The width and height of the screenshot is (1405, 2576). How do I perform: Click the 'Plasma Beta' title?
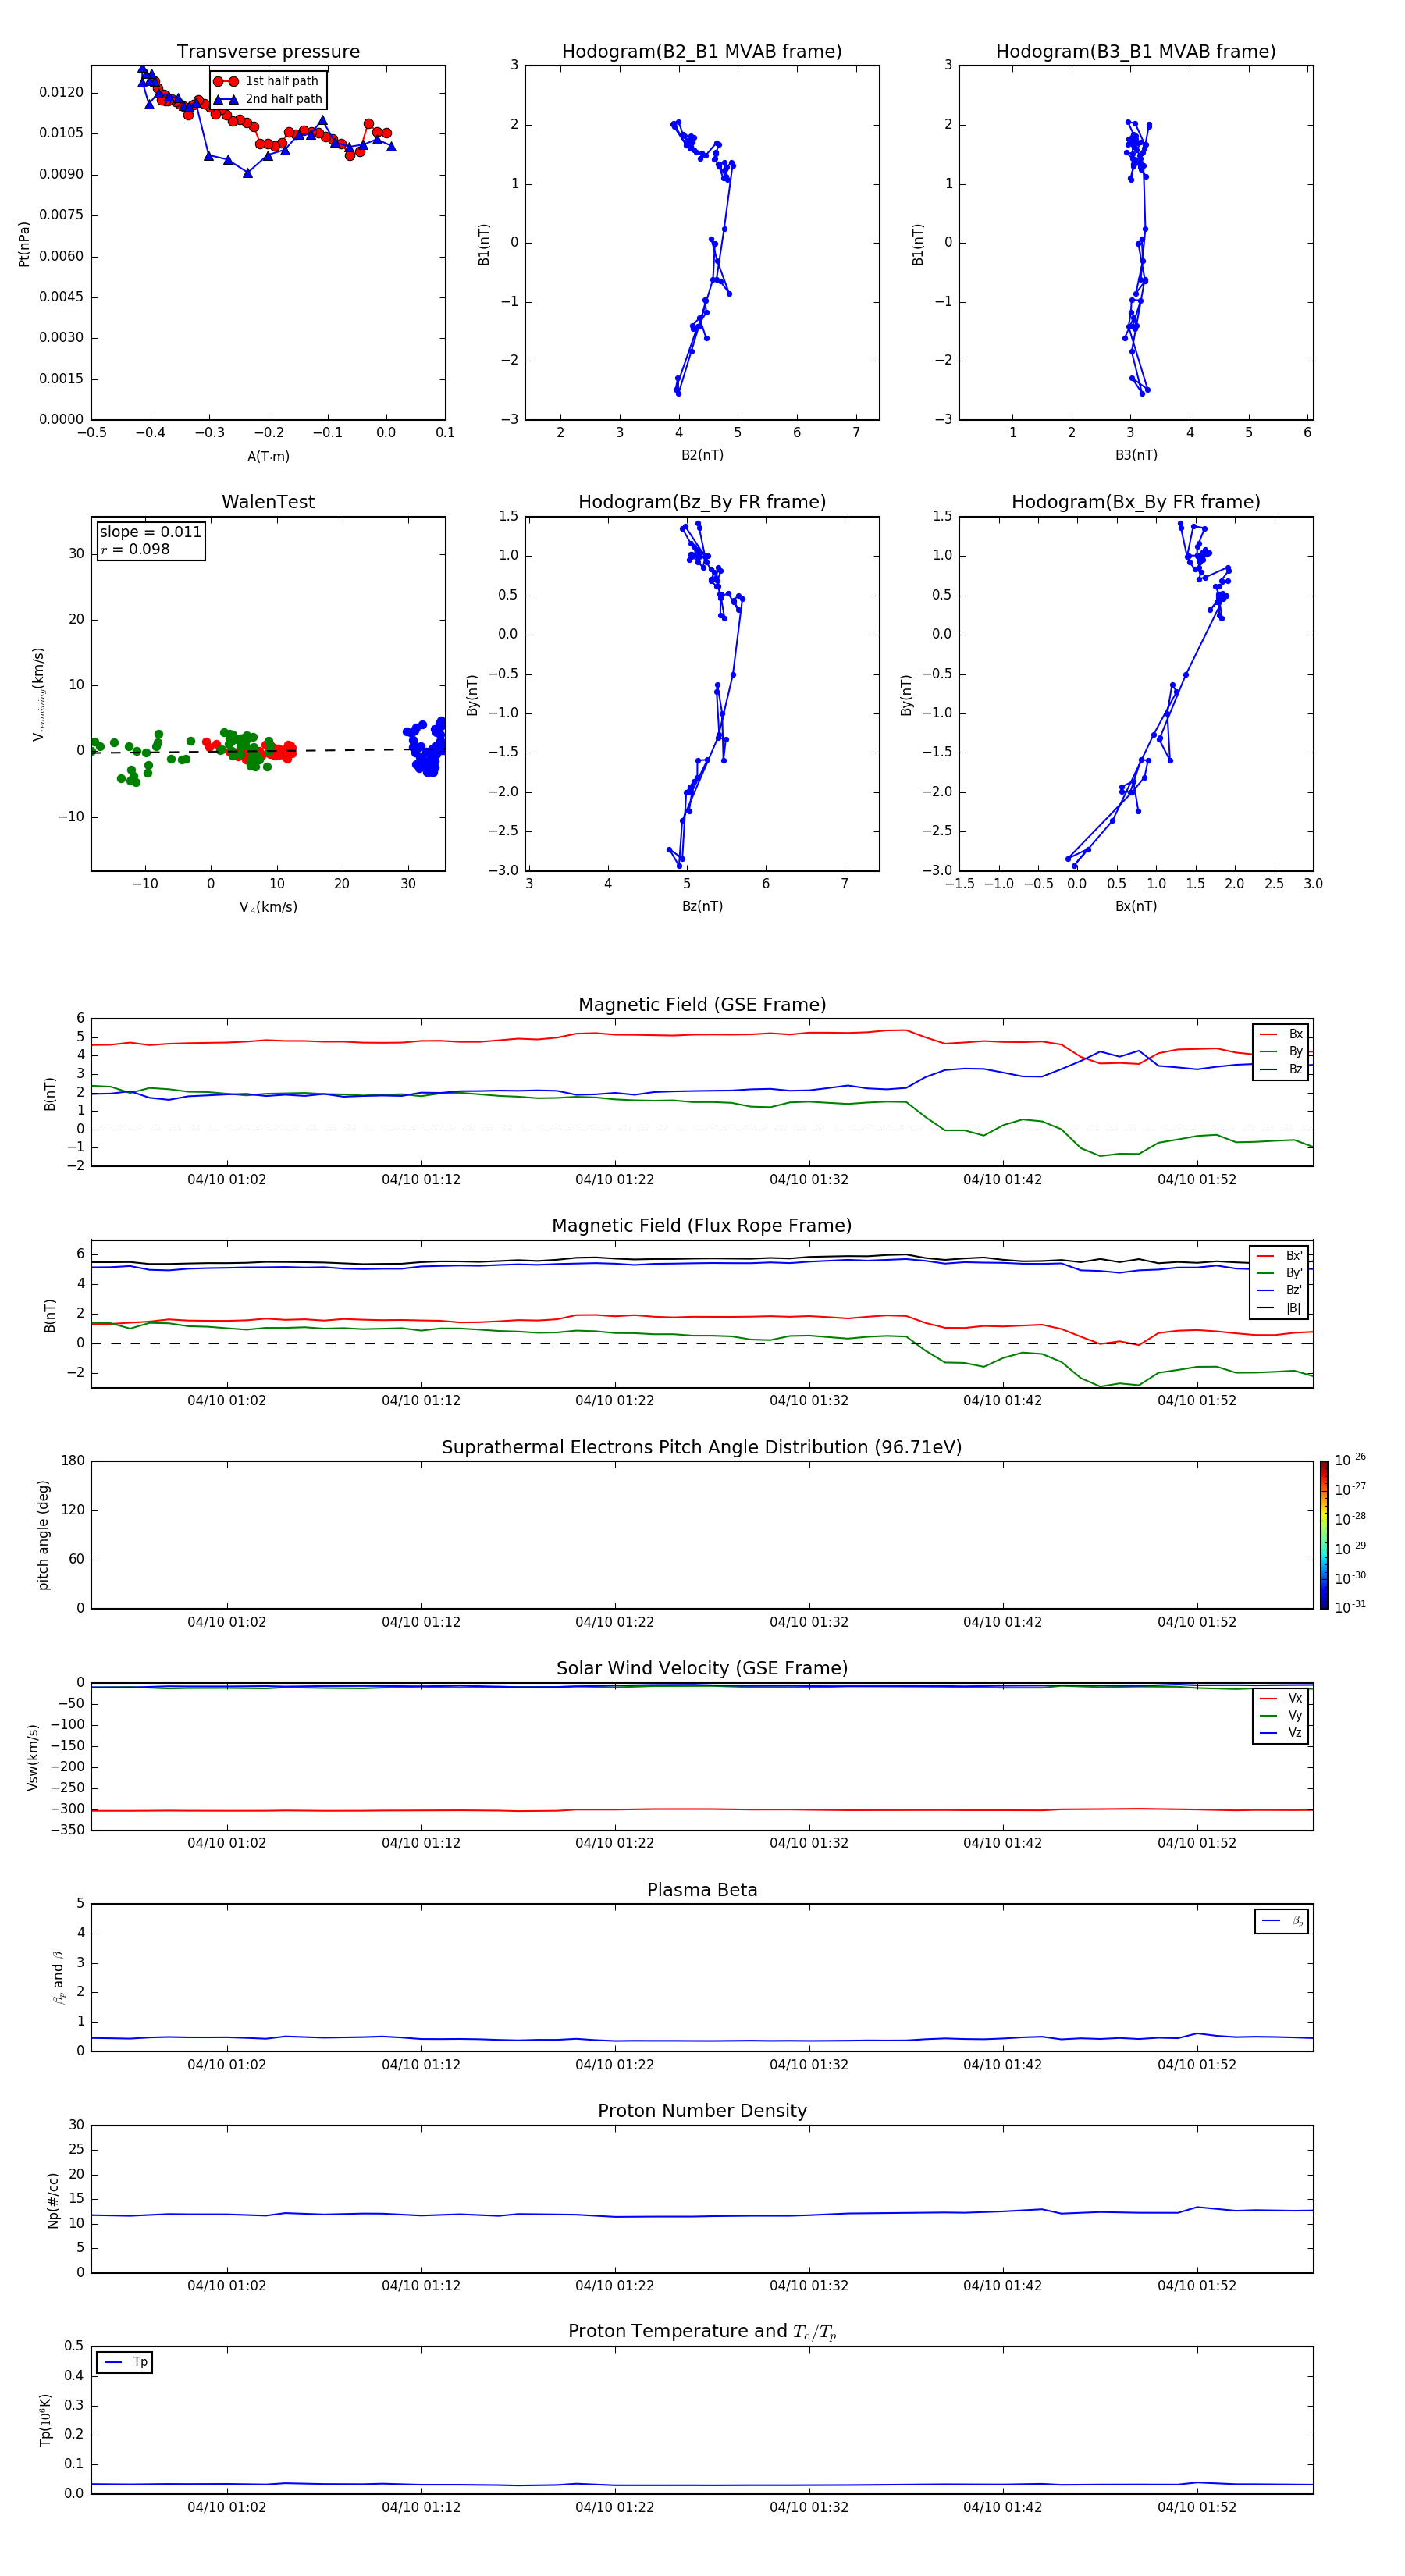click(702, 1890)
